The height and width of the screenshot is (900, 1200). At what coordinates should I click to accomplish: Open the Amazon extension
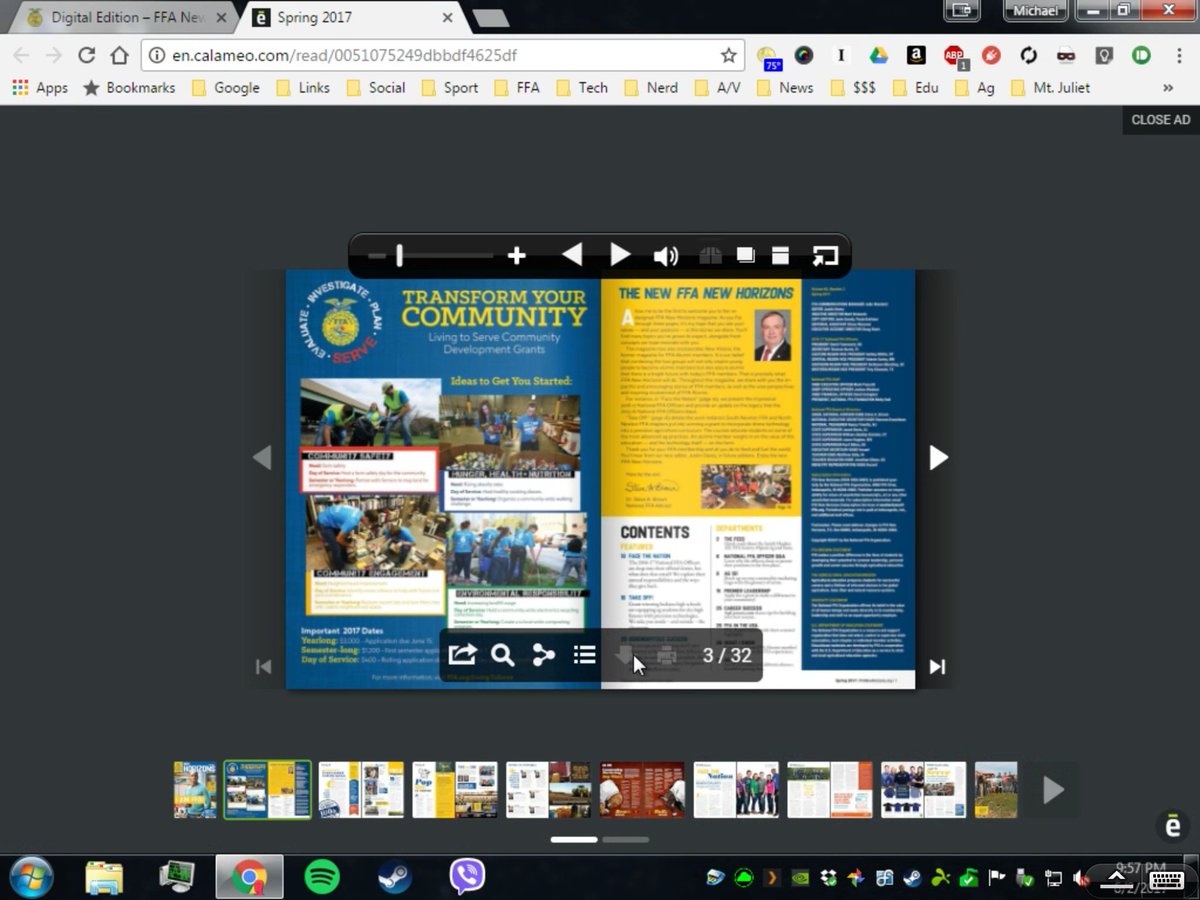pos(916,55)
